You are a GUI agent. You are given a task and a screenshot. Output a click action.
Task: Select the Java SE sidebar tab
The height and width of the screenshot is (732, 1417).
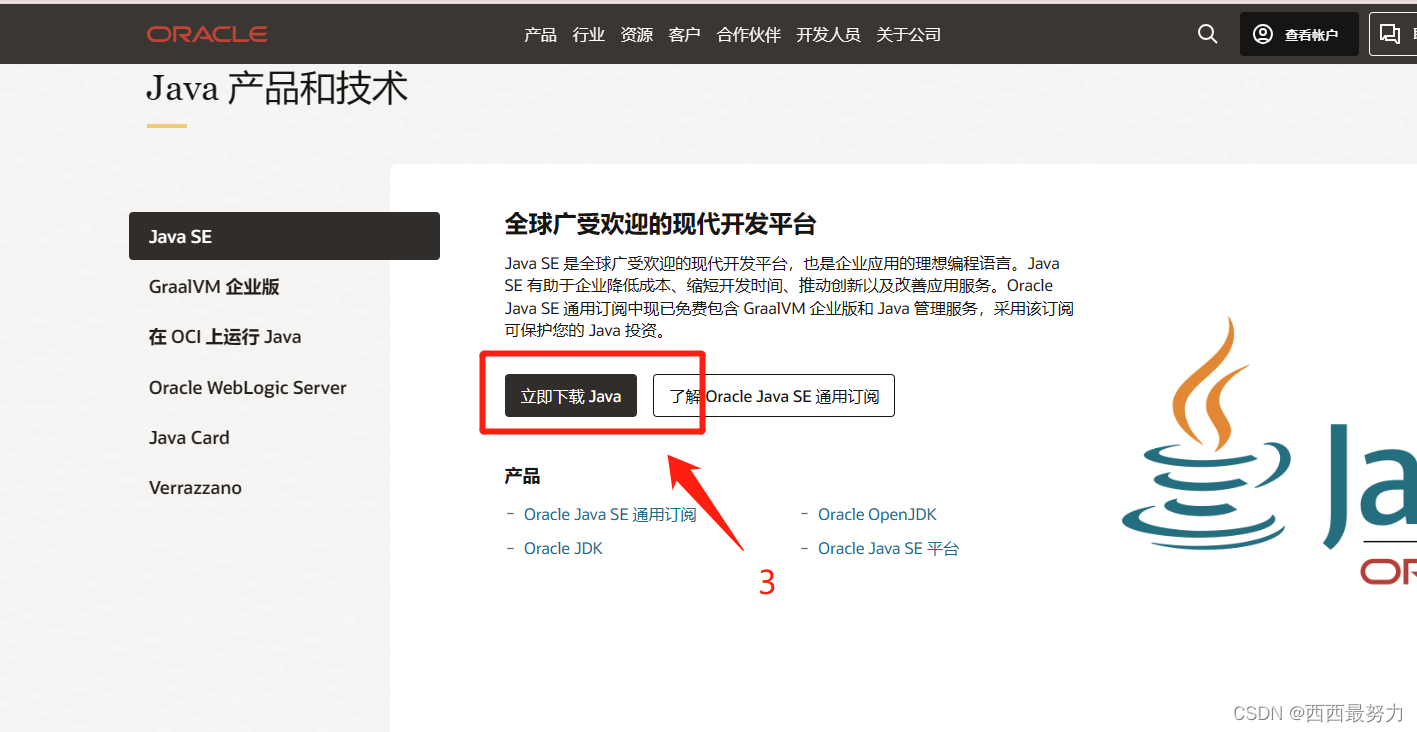tap(284, 236)
